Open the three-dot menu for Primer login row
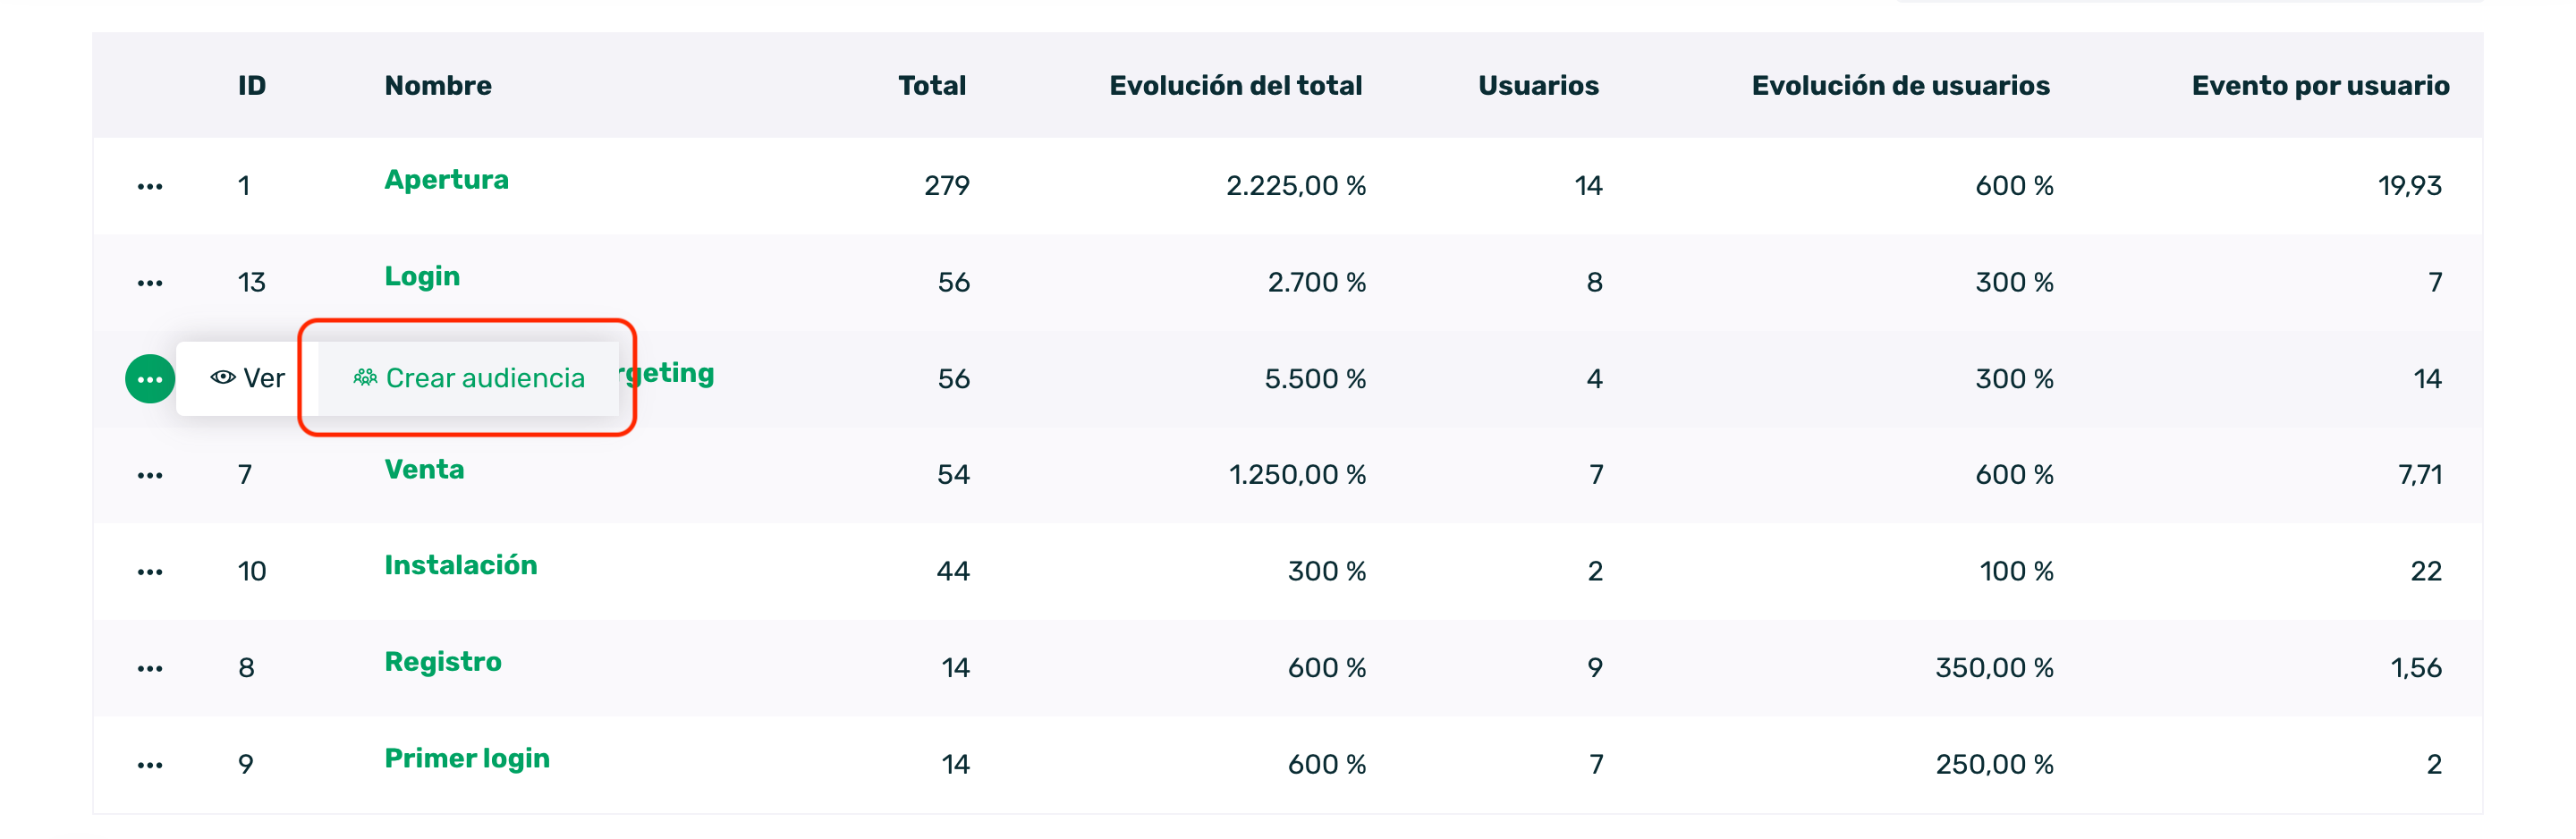 pos(150,766)
